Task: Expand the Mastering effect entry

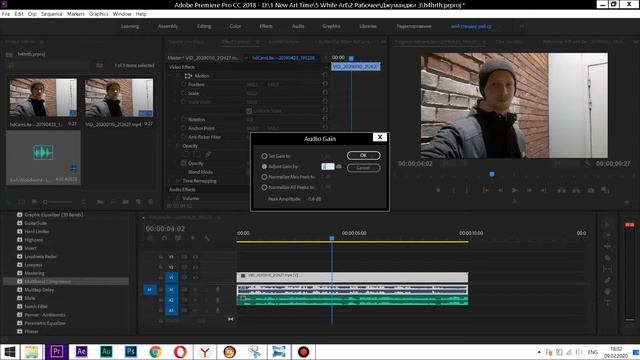Action: pos(19,273)
